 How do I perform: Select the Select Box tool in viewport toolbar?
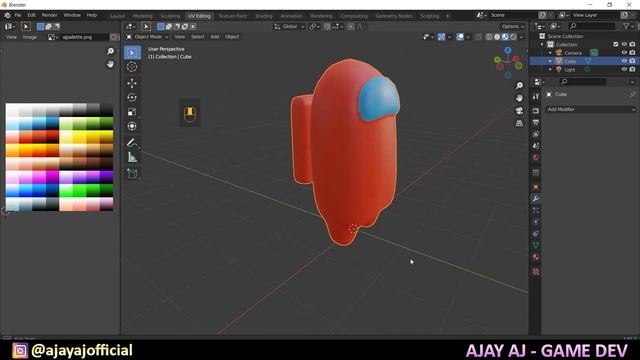click(x=132, y=53)
